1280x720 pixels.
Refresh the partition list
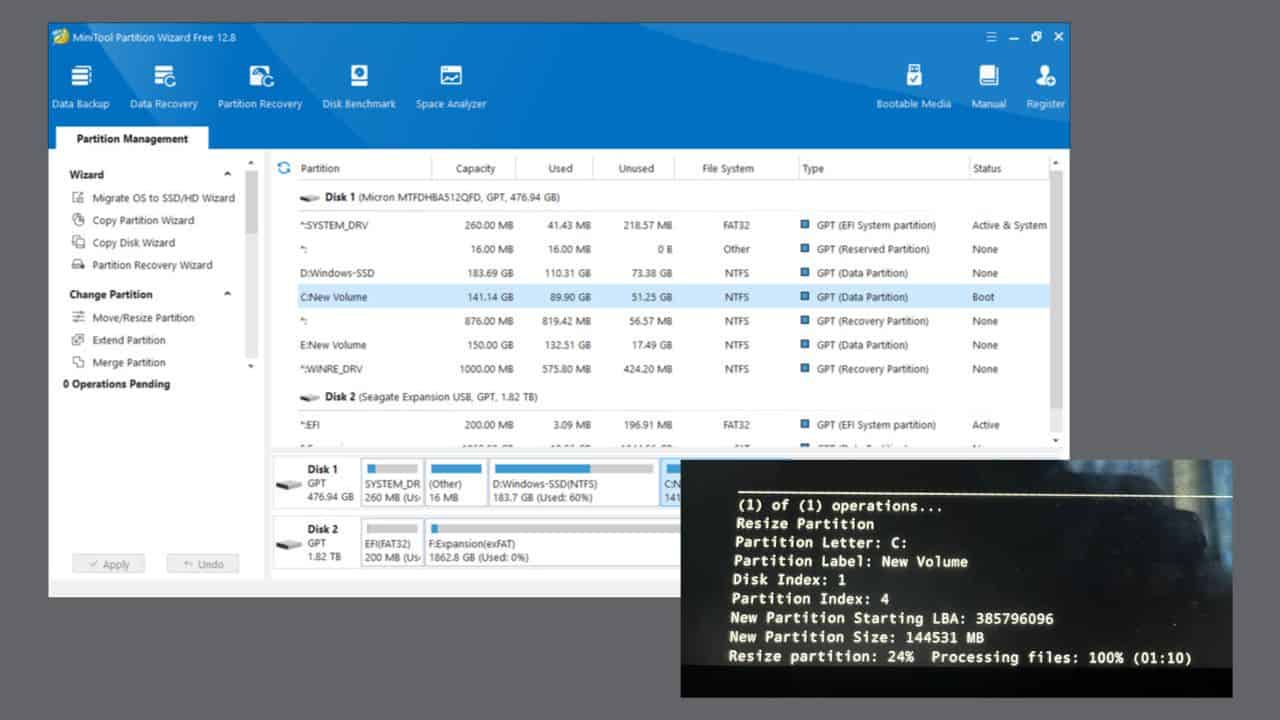(284, 168)
